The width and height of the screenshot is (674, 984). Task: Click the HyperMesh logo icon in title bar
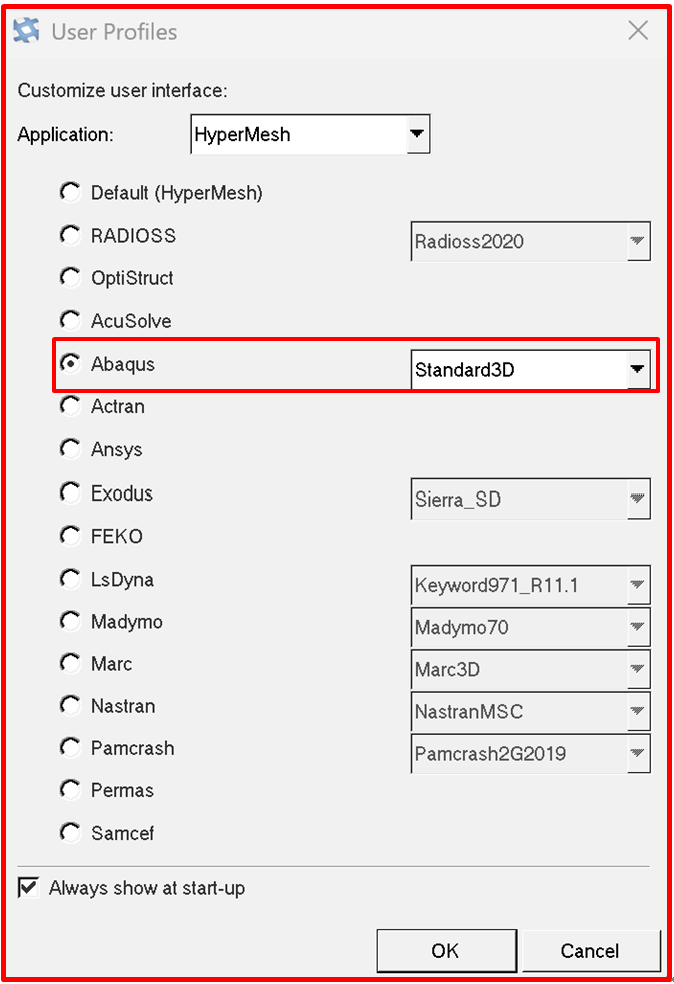[x=26, y=30]
